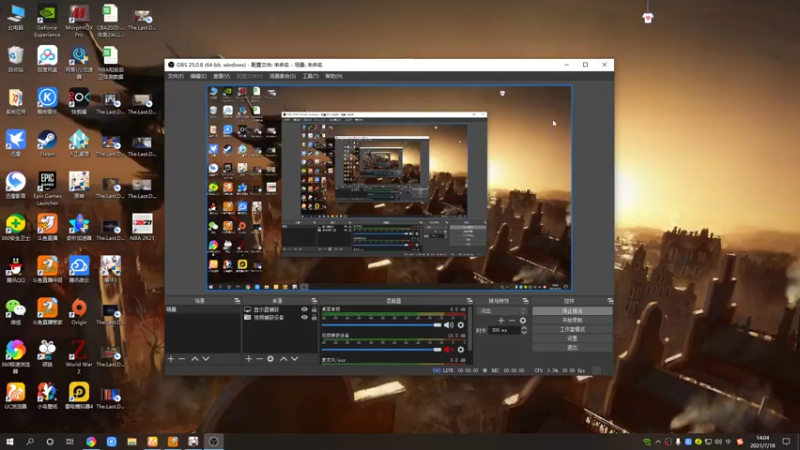Open OBS 设置 settings button
Image resolution: width=800 pixels, height=450 pixels.
point(572,338)
